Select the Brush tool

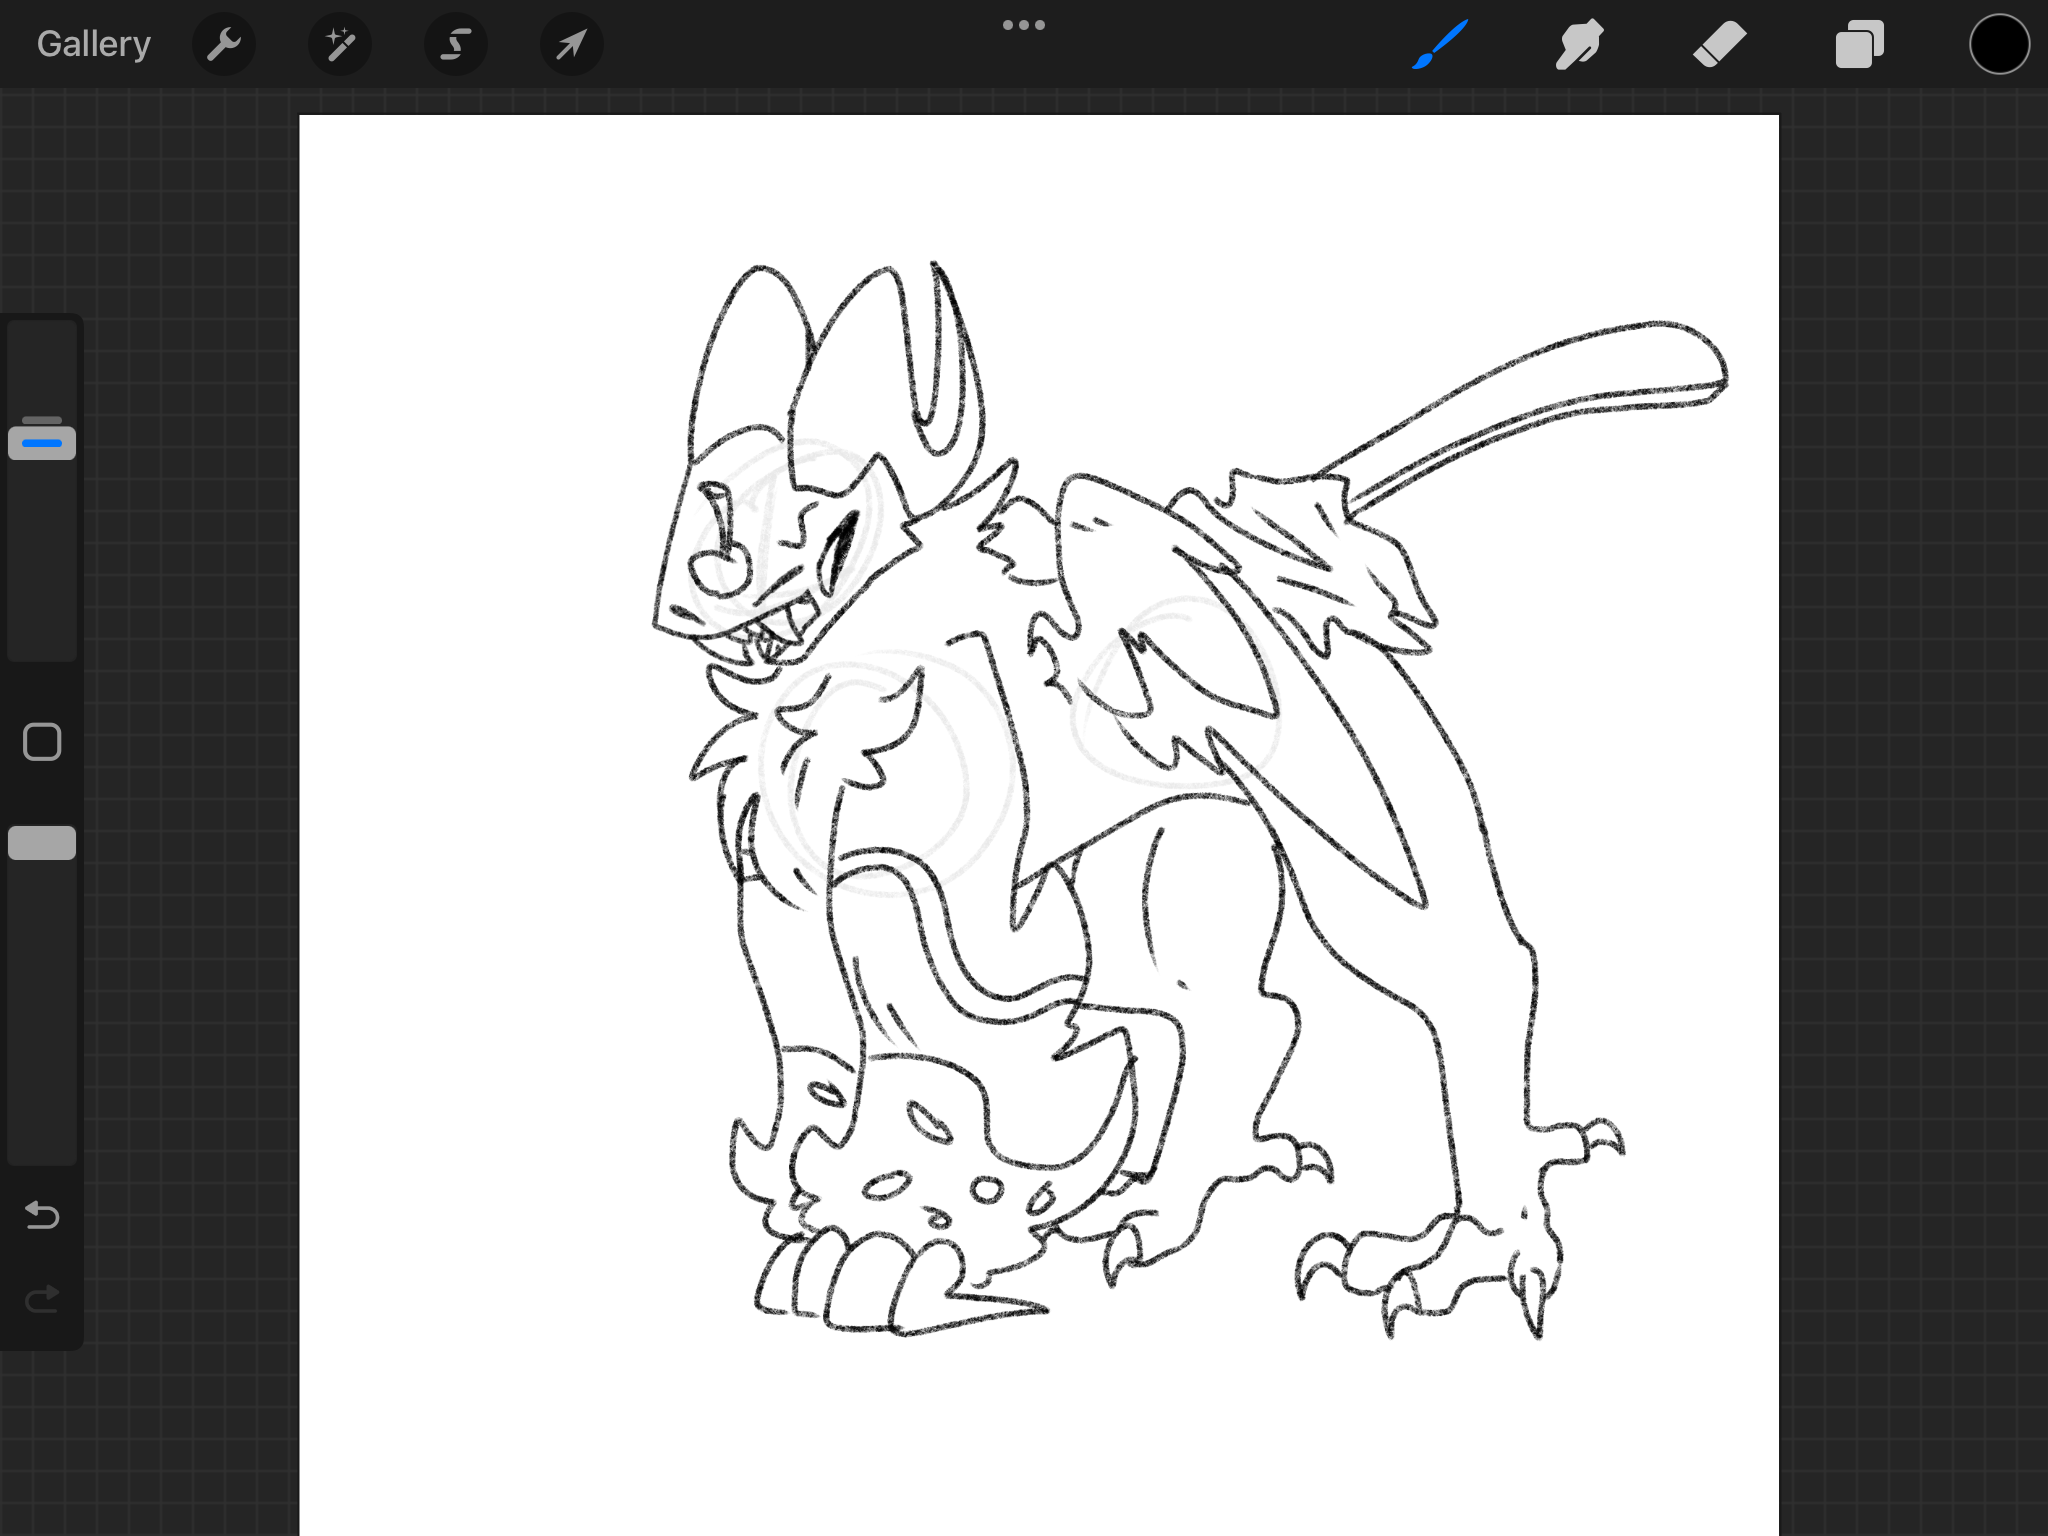(1440, 44)
